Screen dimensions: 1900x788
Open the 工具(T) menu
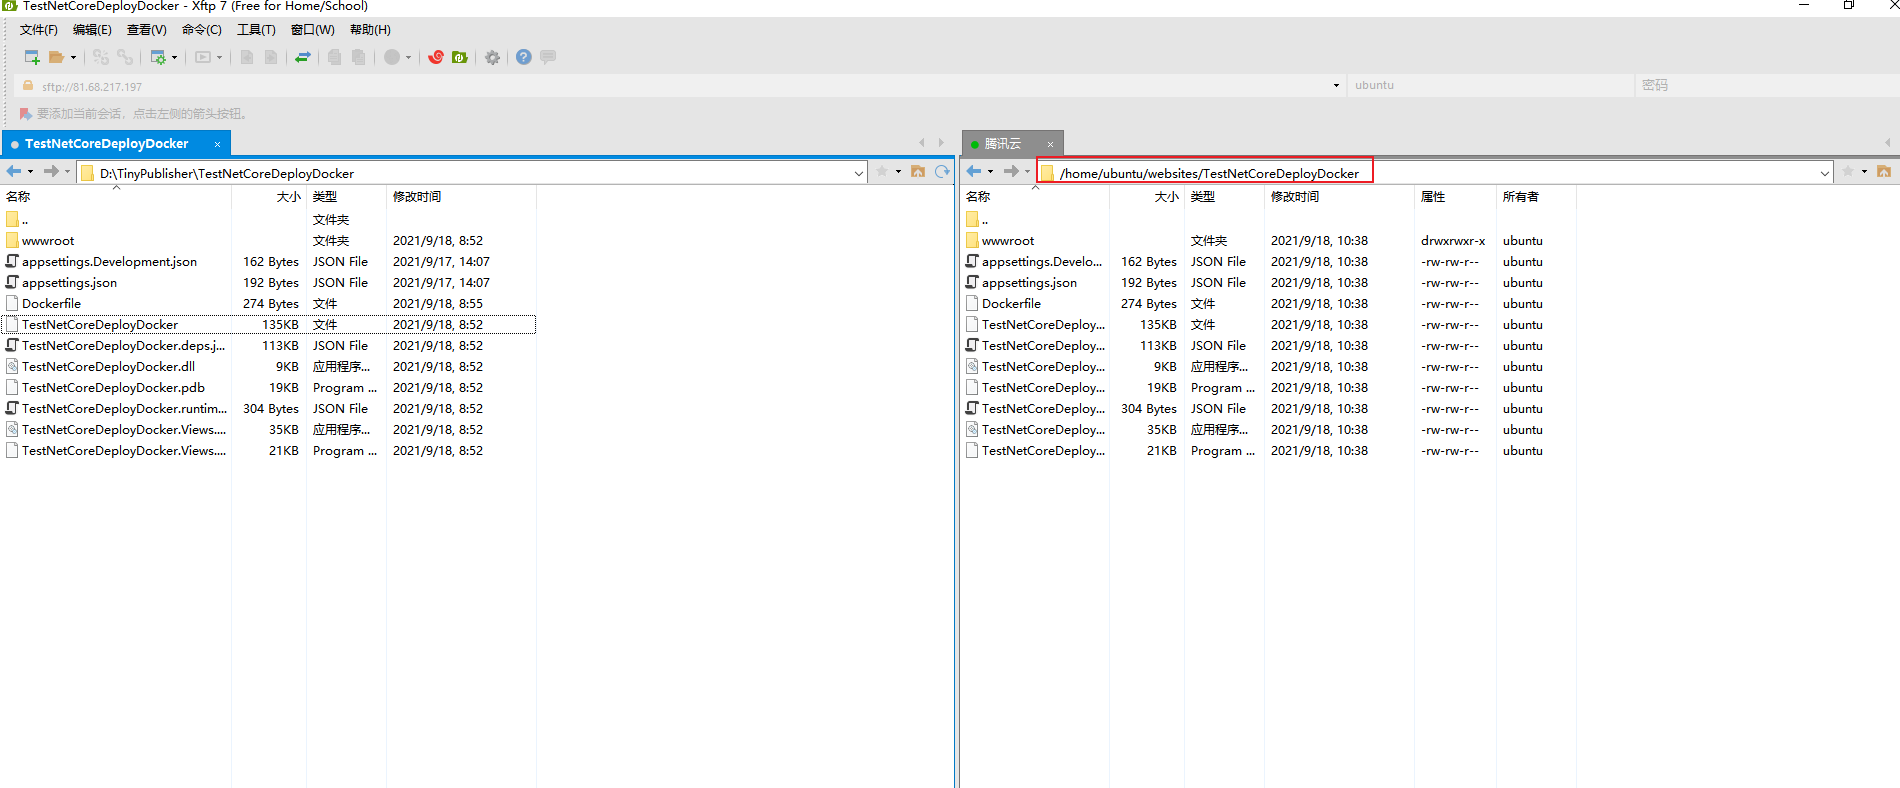point(256,30)
